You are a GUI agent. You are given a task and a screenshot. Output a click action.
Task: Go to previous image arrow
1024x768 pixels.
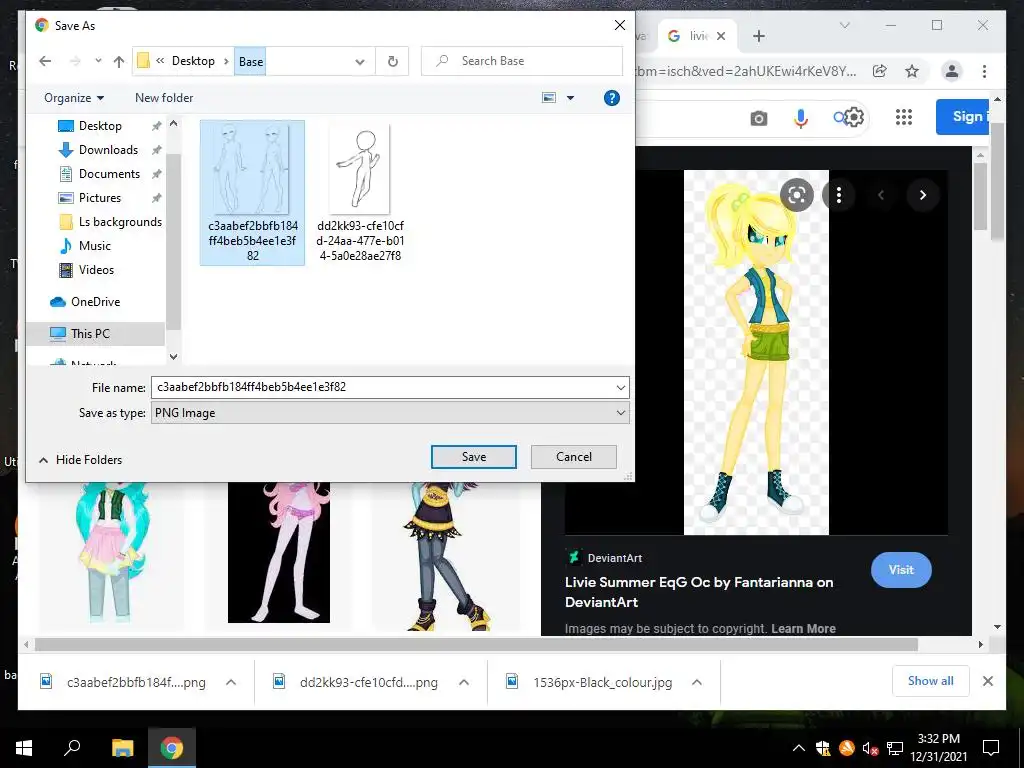pos(880,195)
